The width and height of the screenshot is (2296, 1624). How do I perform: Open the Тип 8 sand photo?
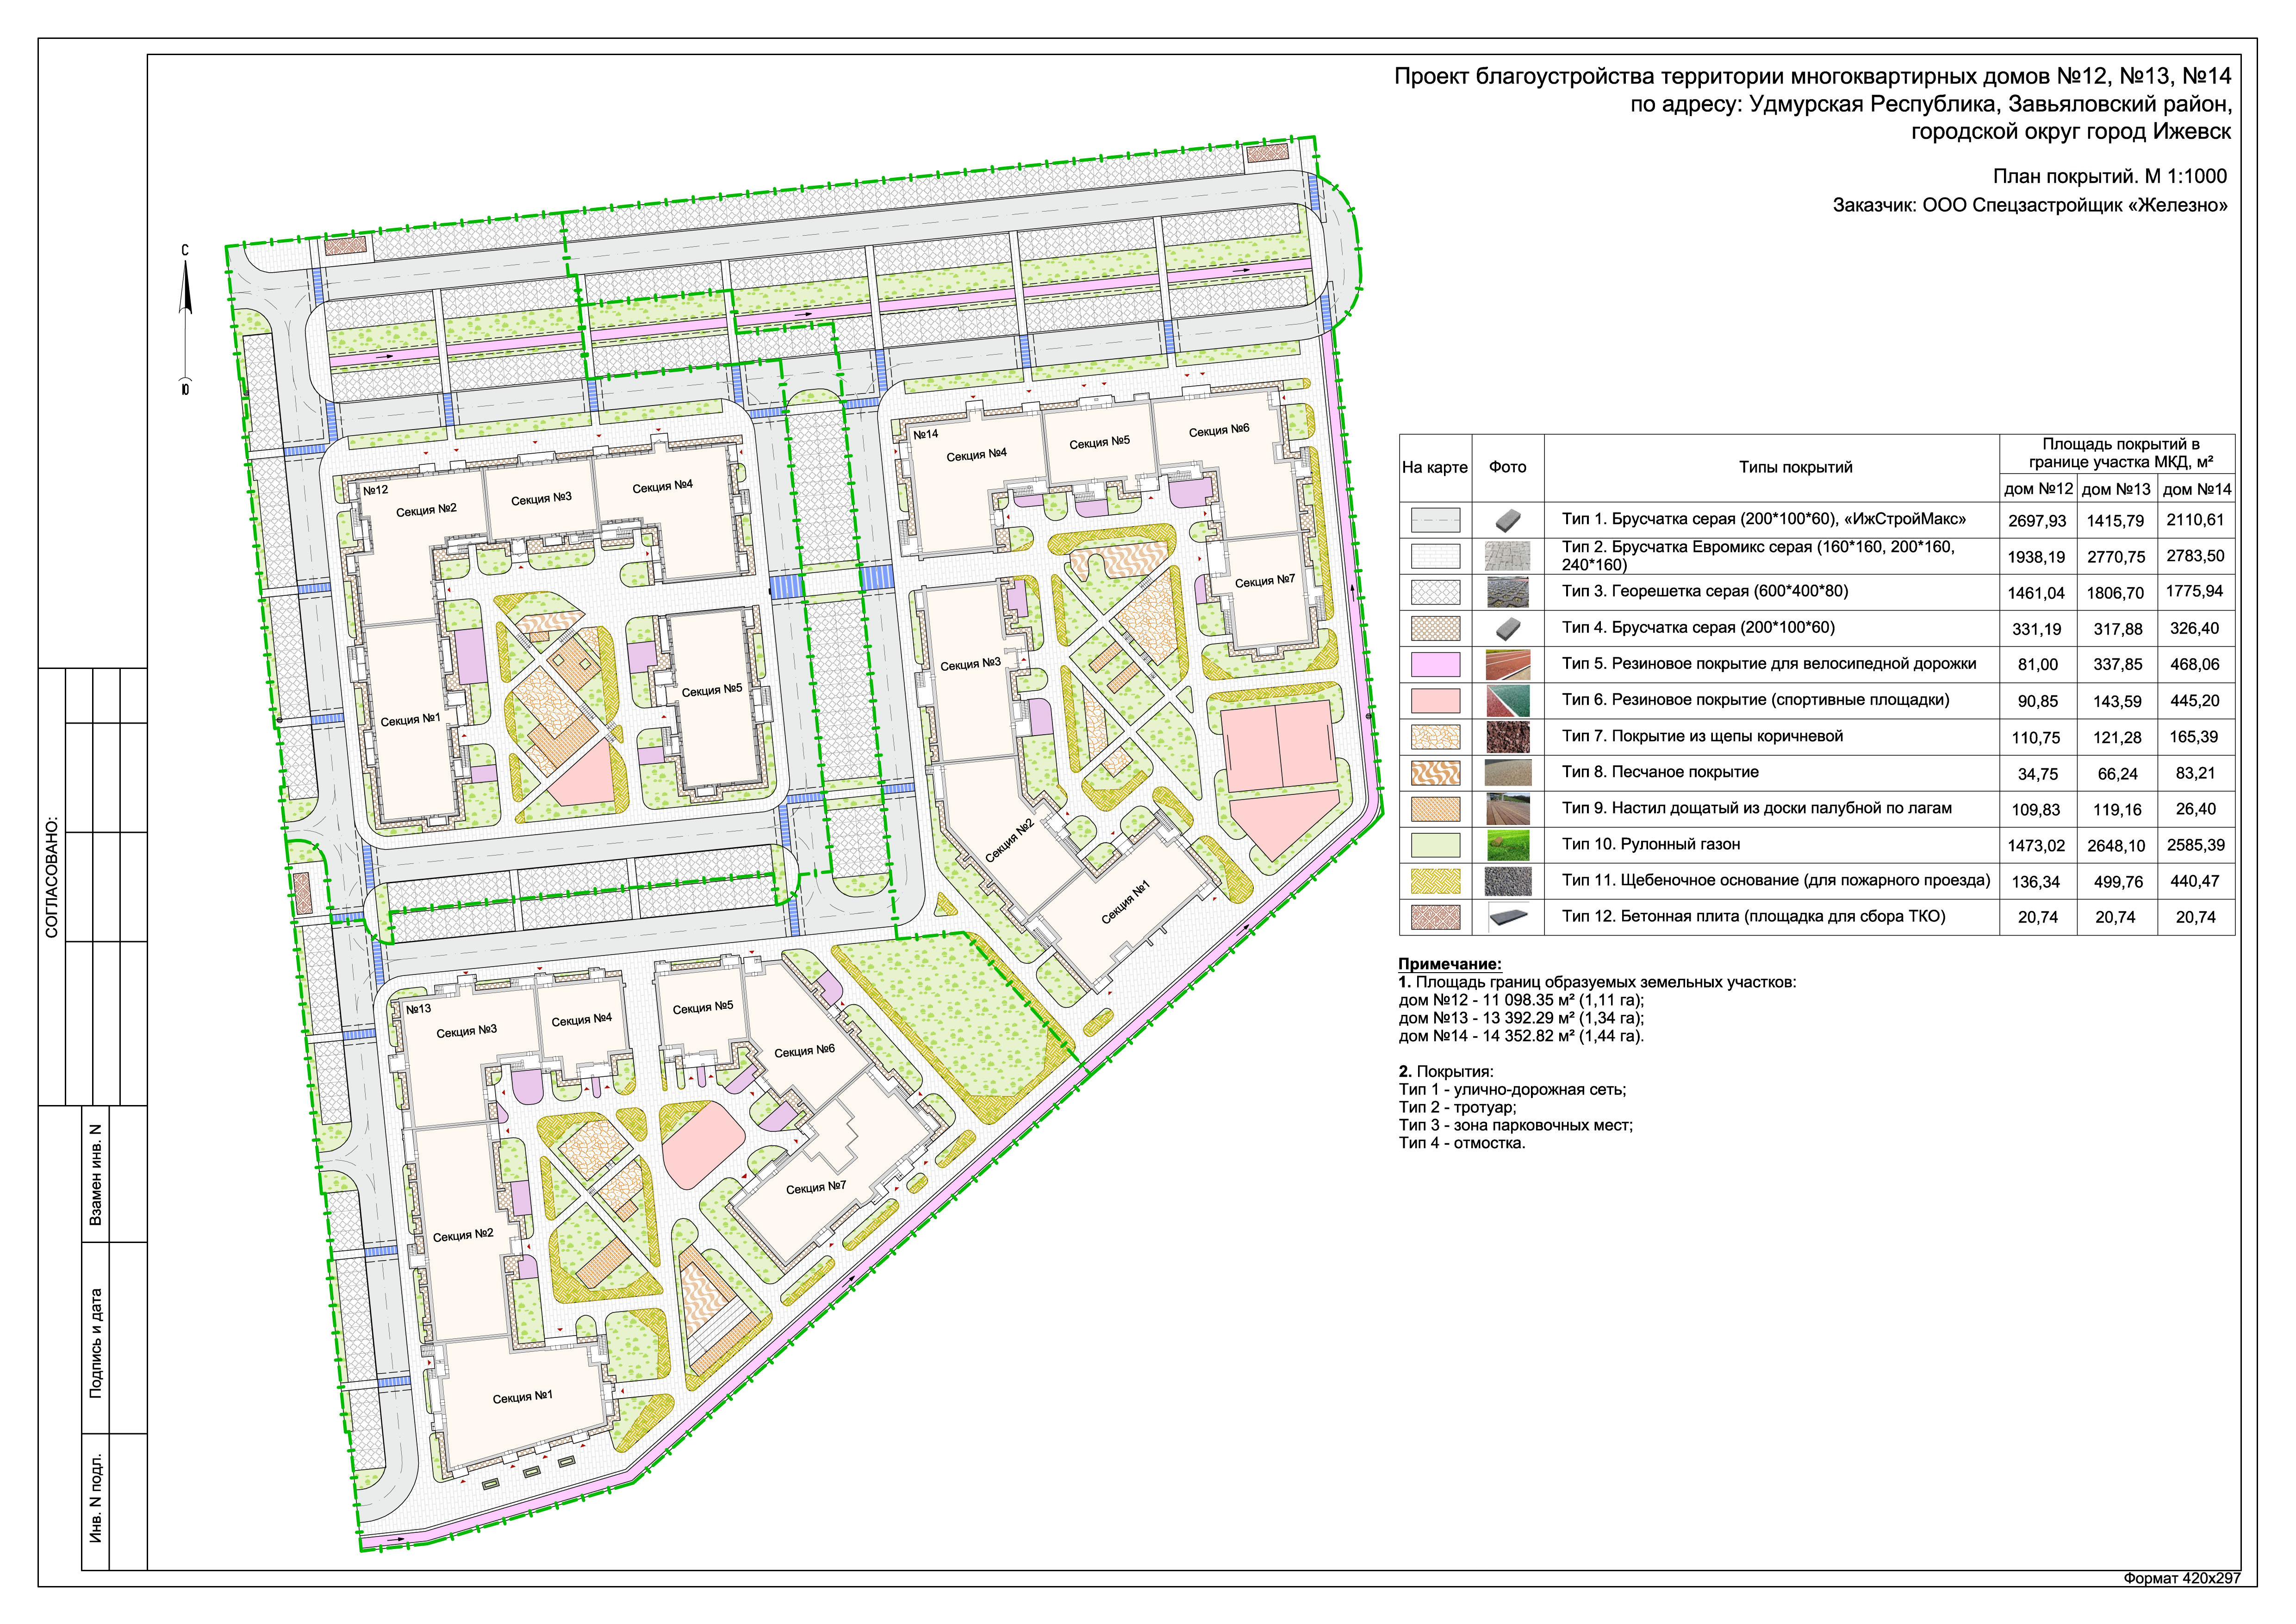pyautogui.click(x=1508, y=773)
